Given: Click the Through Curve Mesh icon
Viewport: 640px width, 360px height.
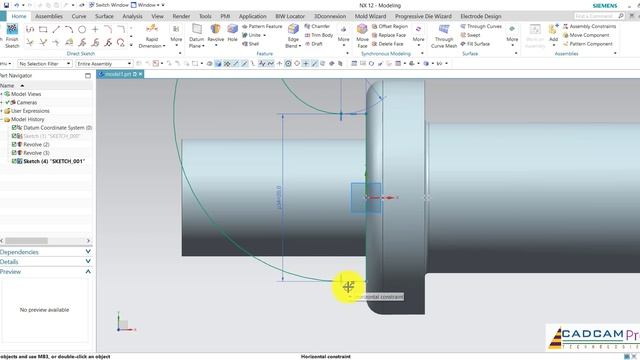Looking at the screenshot, I should coord(444,29).
